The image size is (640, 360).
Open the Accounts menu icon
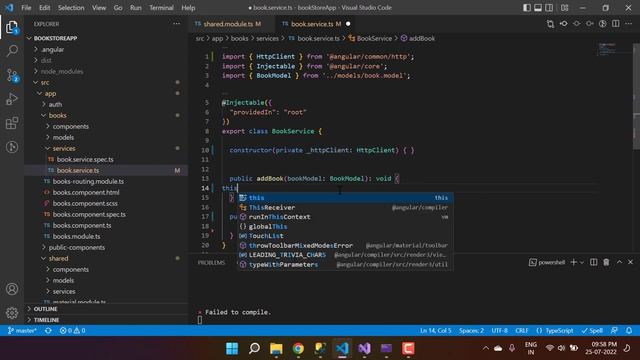[x=12, y=289]
